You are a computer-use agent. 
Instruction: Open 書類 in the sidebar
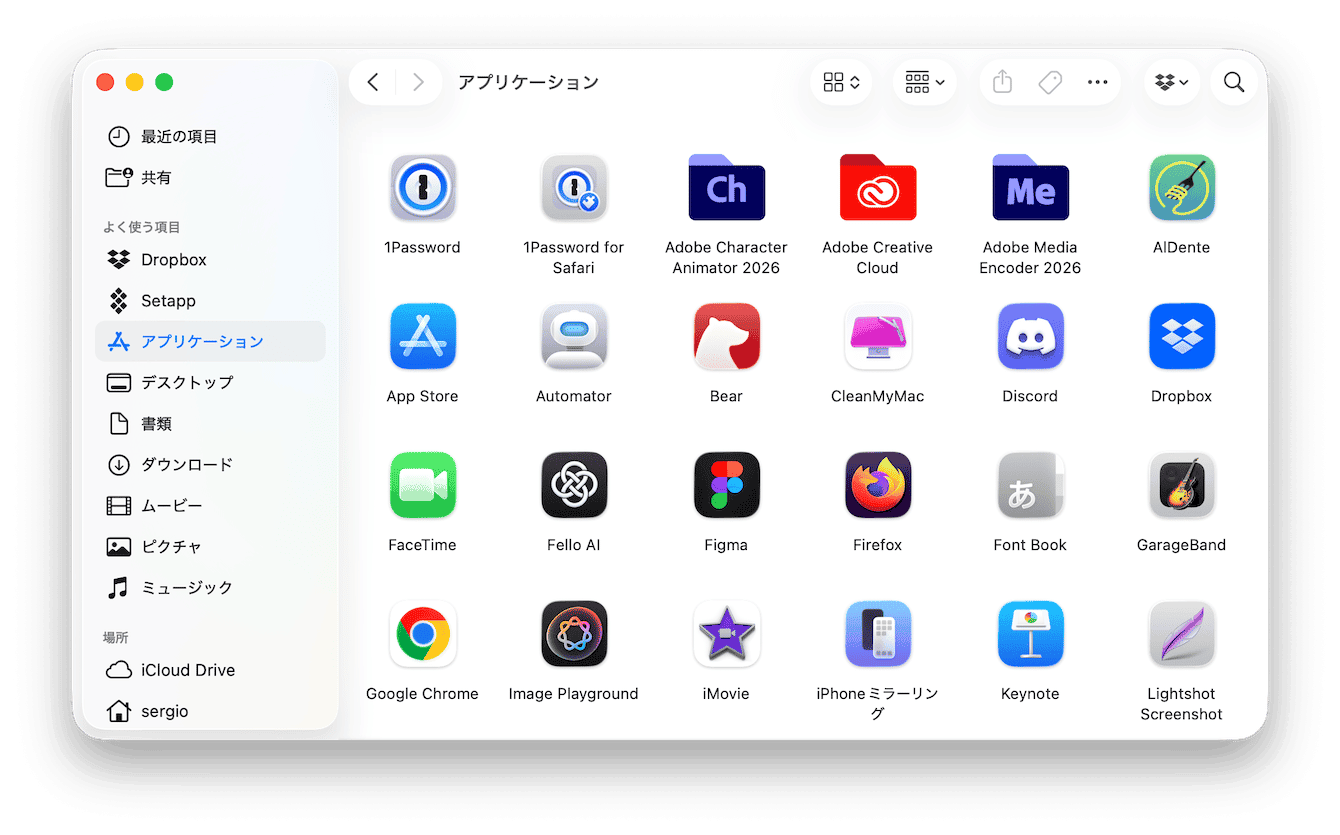pos(210,423)
